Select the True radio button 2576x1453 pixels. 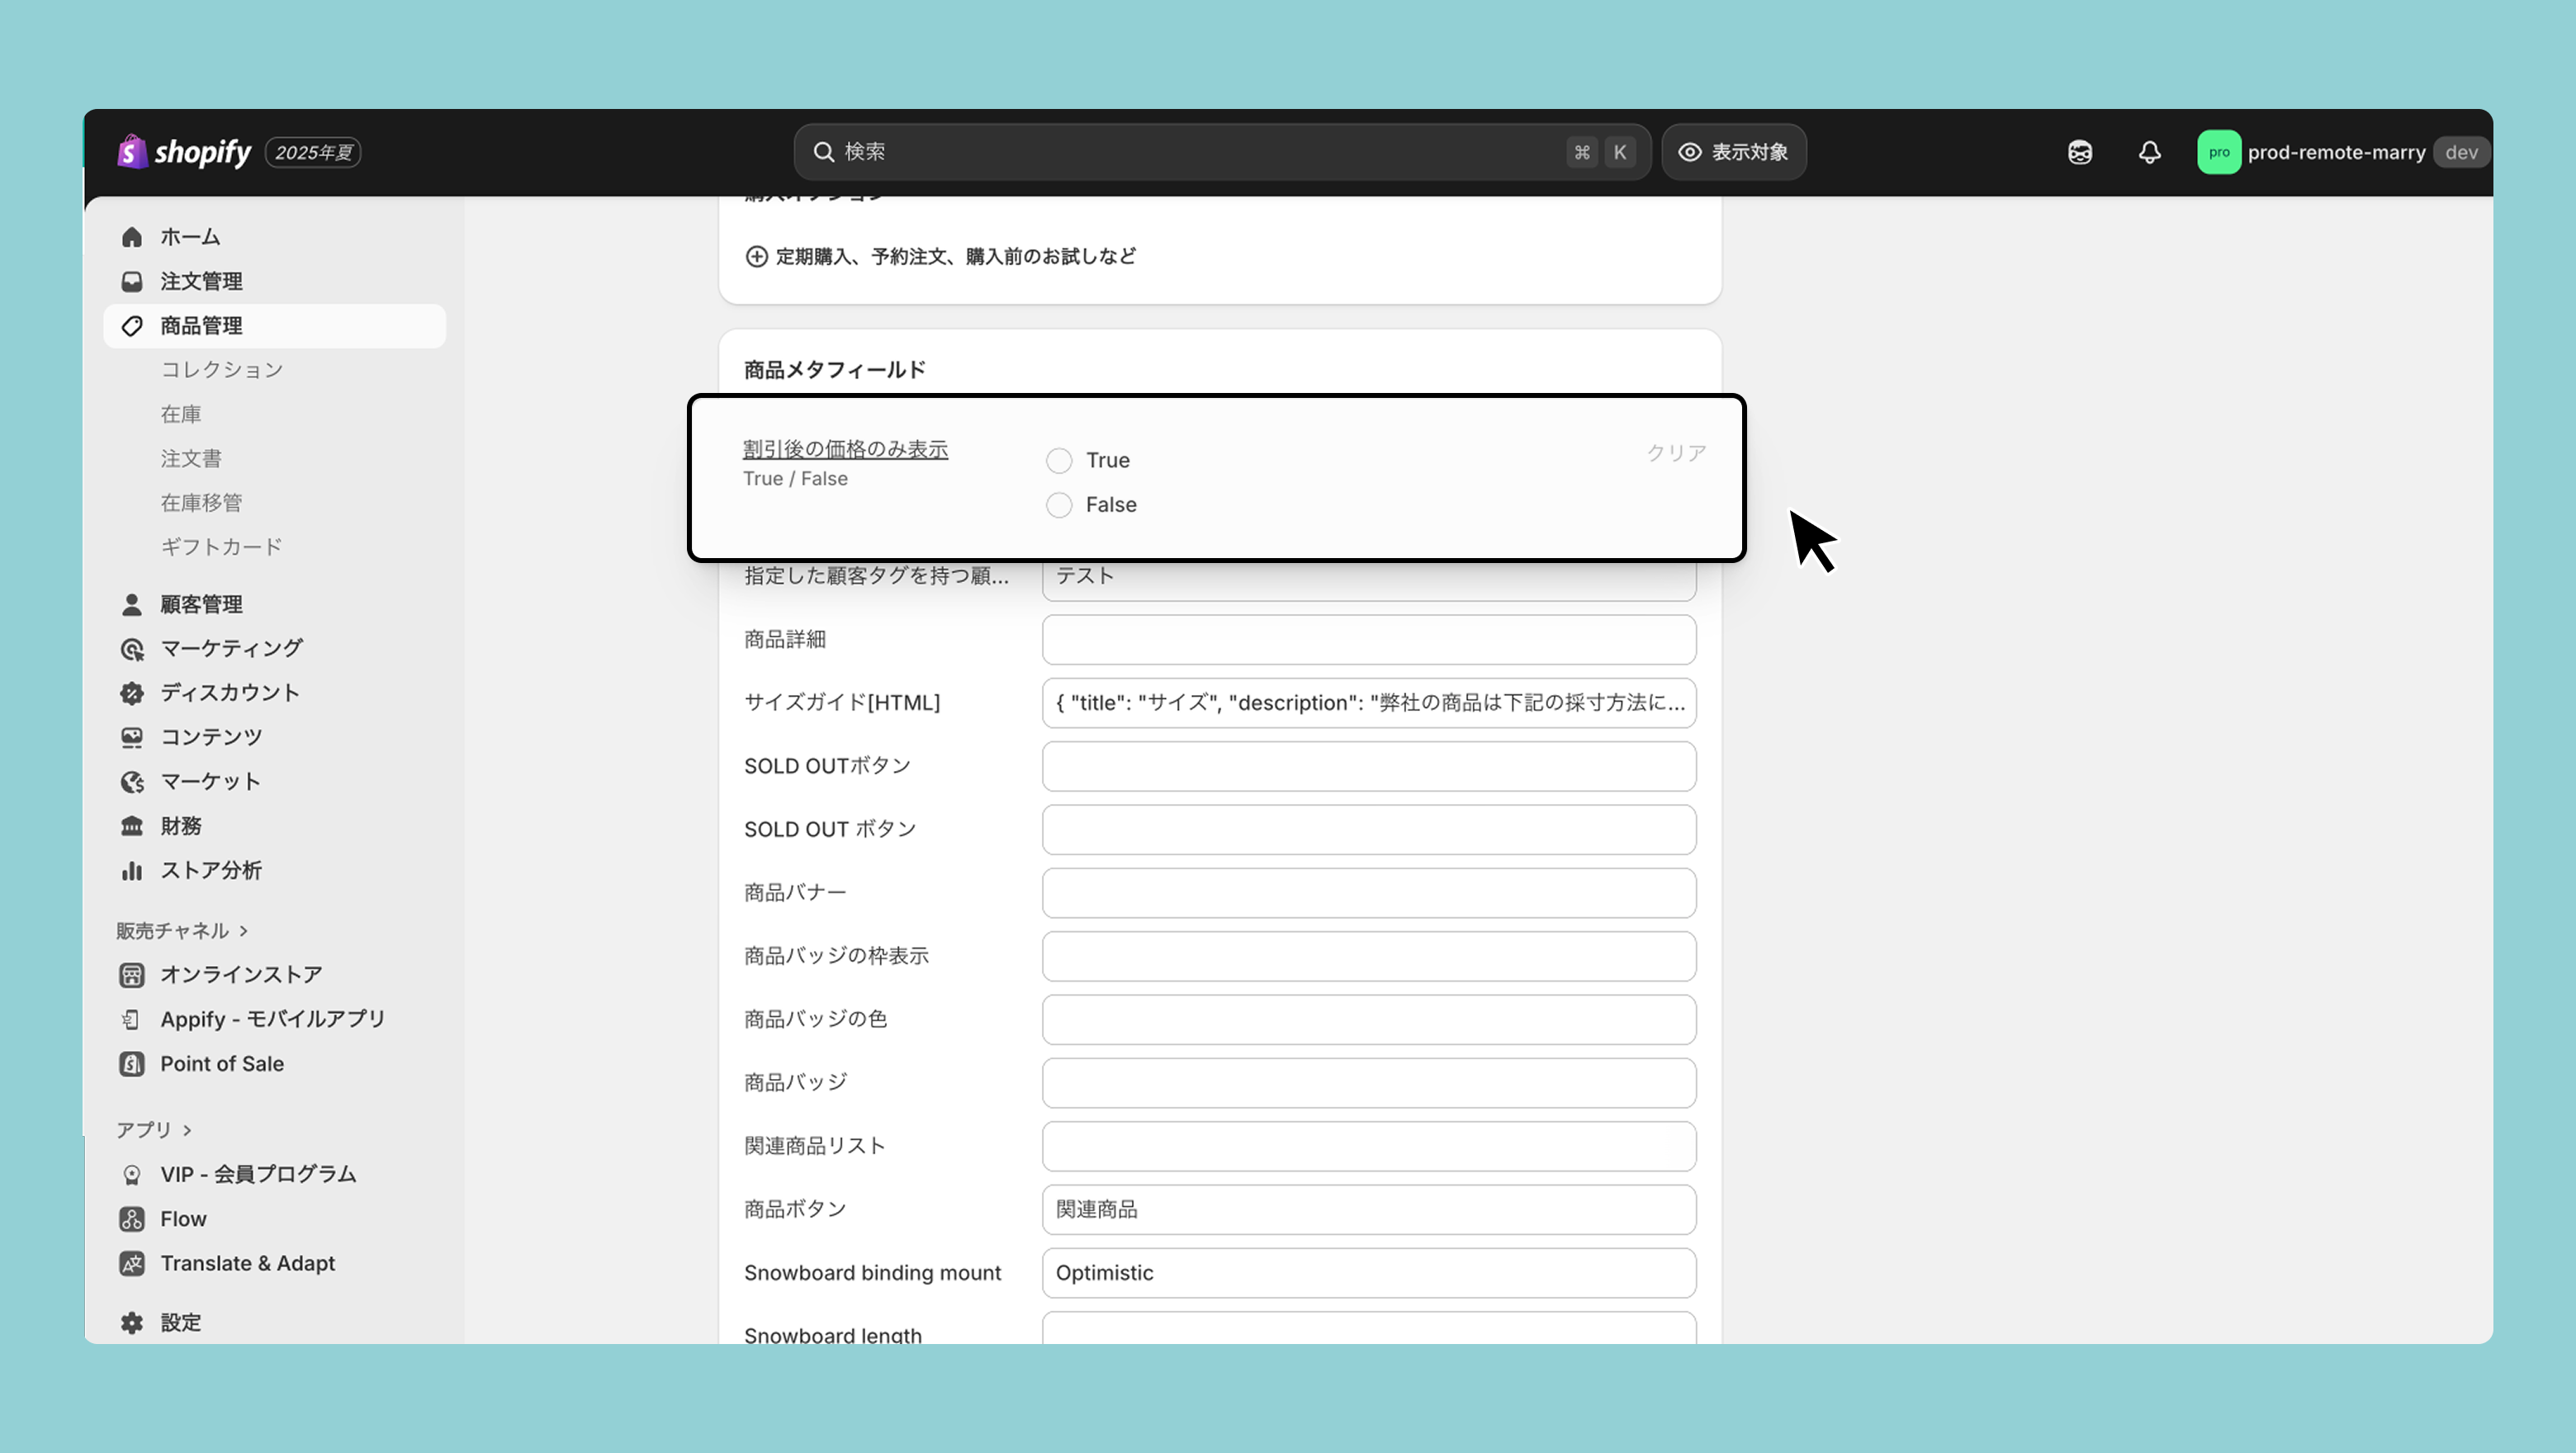click(1059, 461)
